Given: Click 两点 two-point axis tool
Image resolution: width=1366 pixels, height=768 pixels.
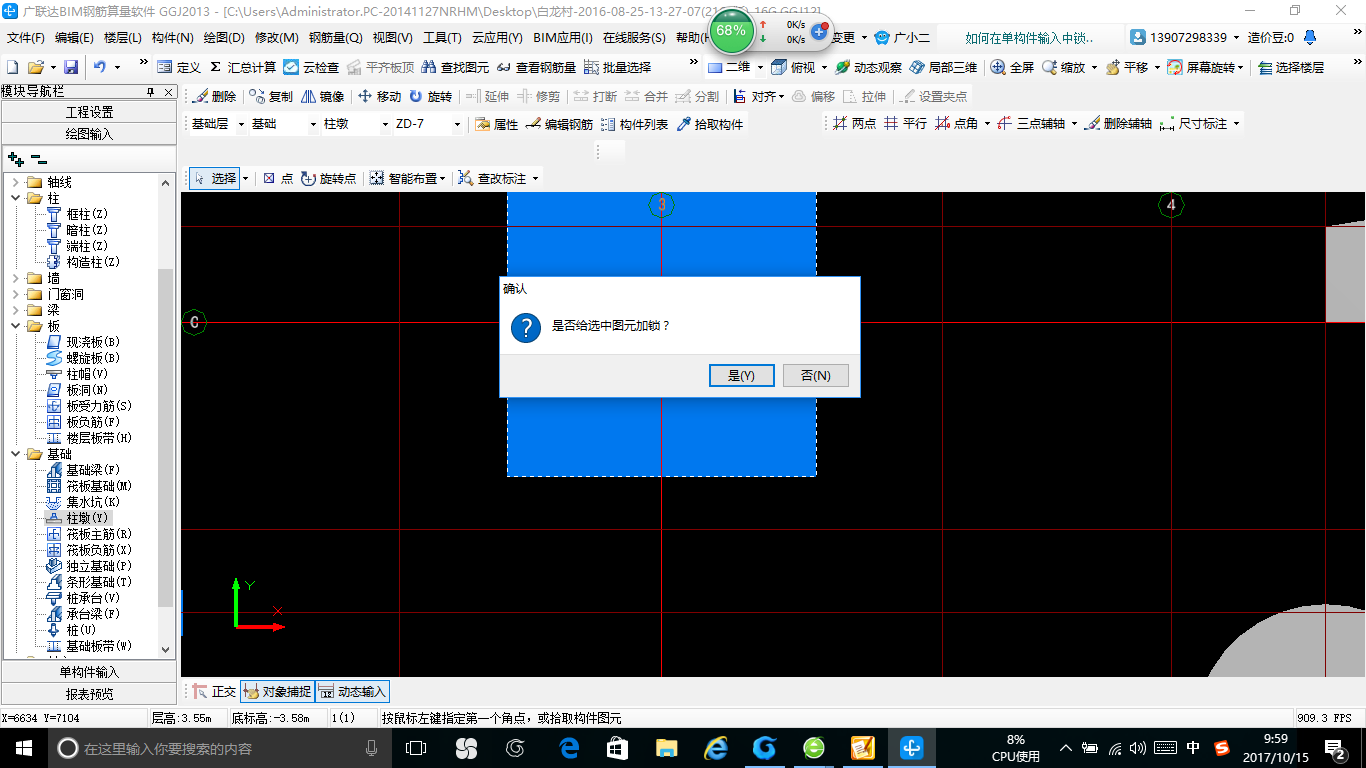Looking at the screenshot, I should [x=854, y=123].
